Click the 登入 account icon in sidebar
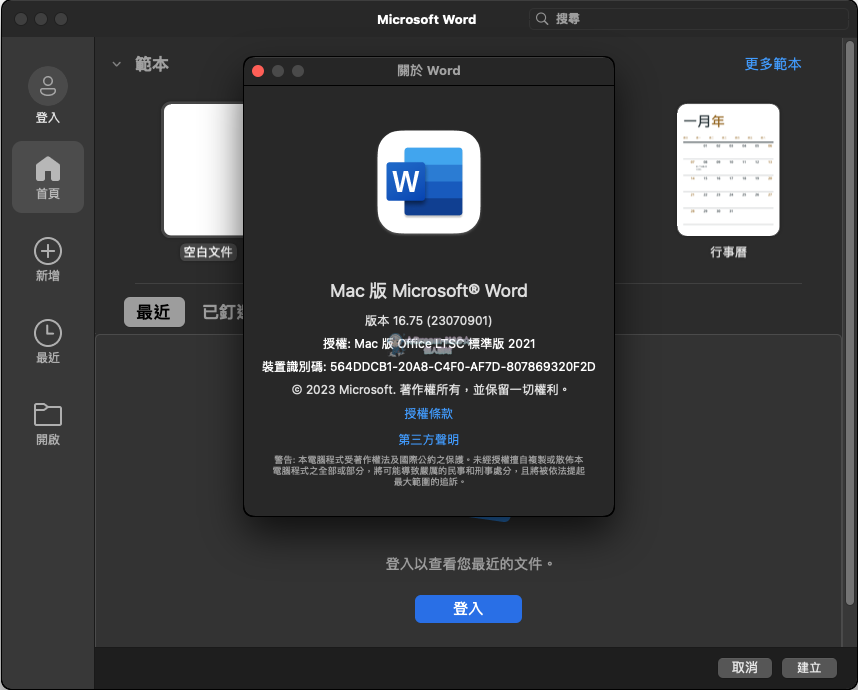 click(47, 94)
